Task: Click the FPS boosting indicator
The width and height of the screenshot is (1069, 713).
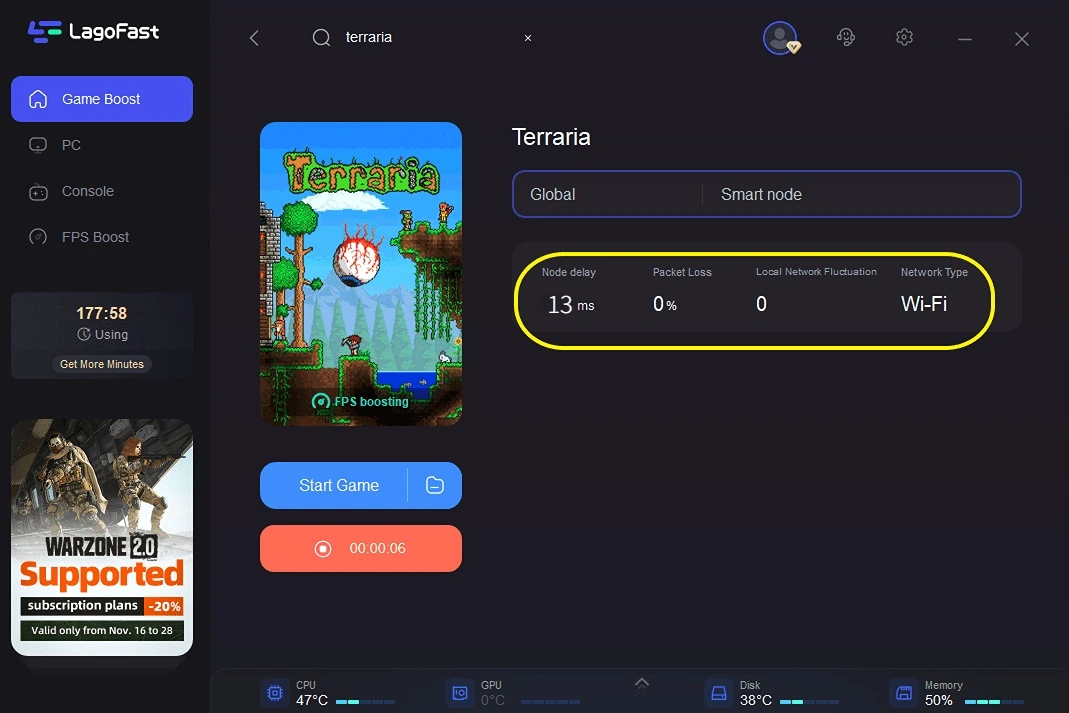Action: coord(360,401)
